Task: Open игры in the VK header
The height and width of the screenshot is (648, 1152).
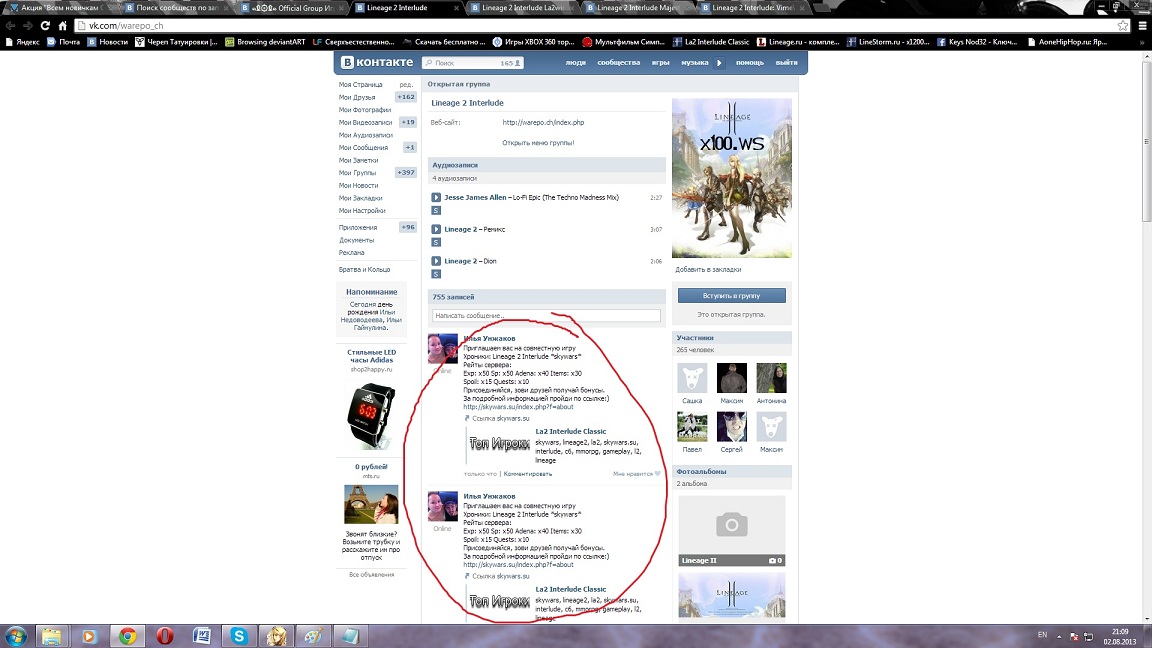Action: pyautogui.click(x=660, y=62)
